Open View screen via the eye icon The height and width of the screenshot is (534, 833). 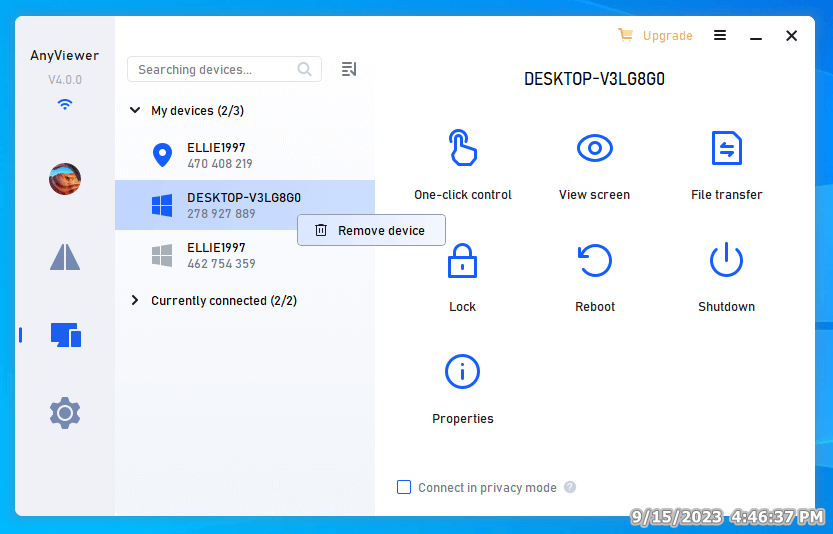tap(594, 148)
